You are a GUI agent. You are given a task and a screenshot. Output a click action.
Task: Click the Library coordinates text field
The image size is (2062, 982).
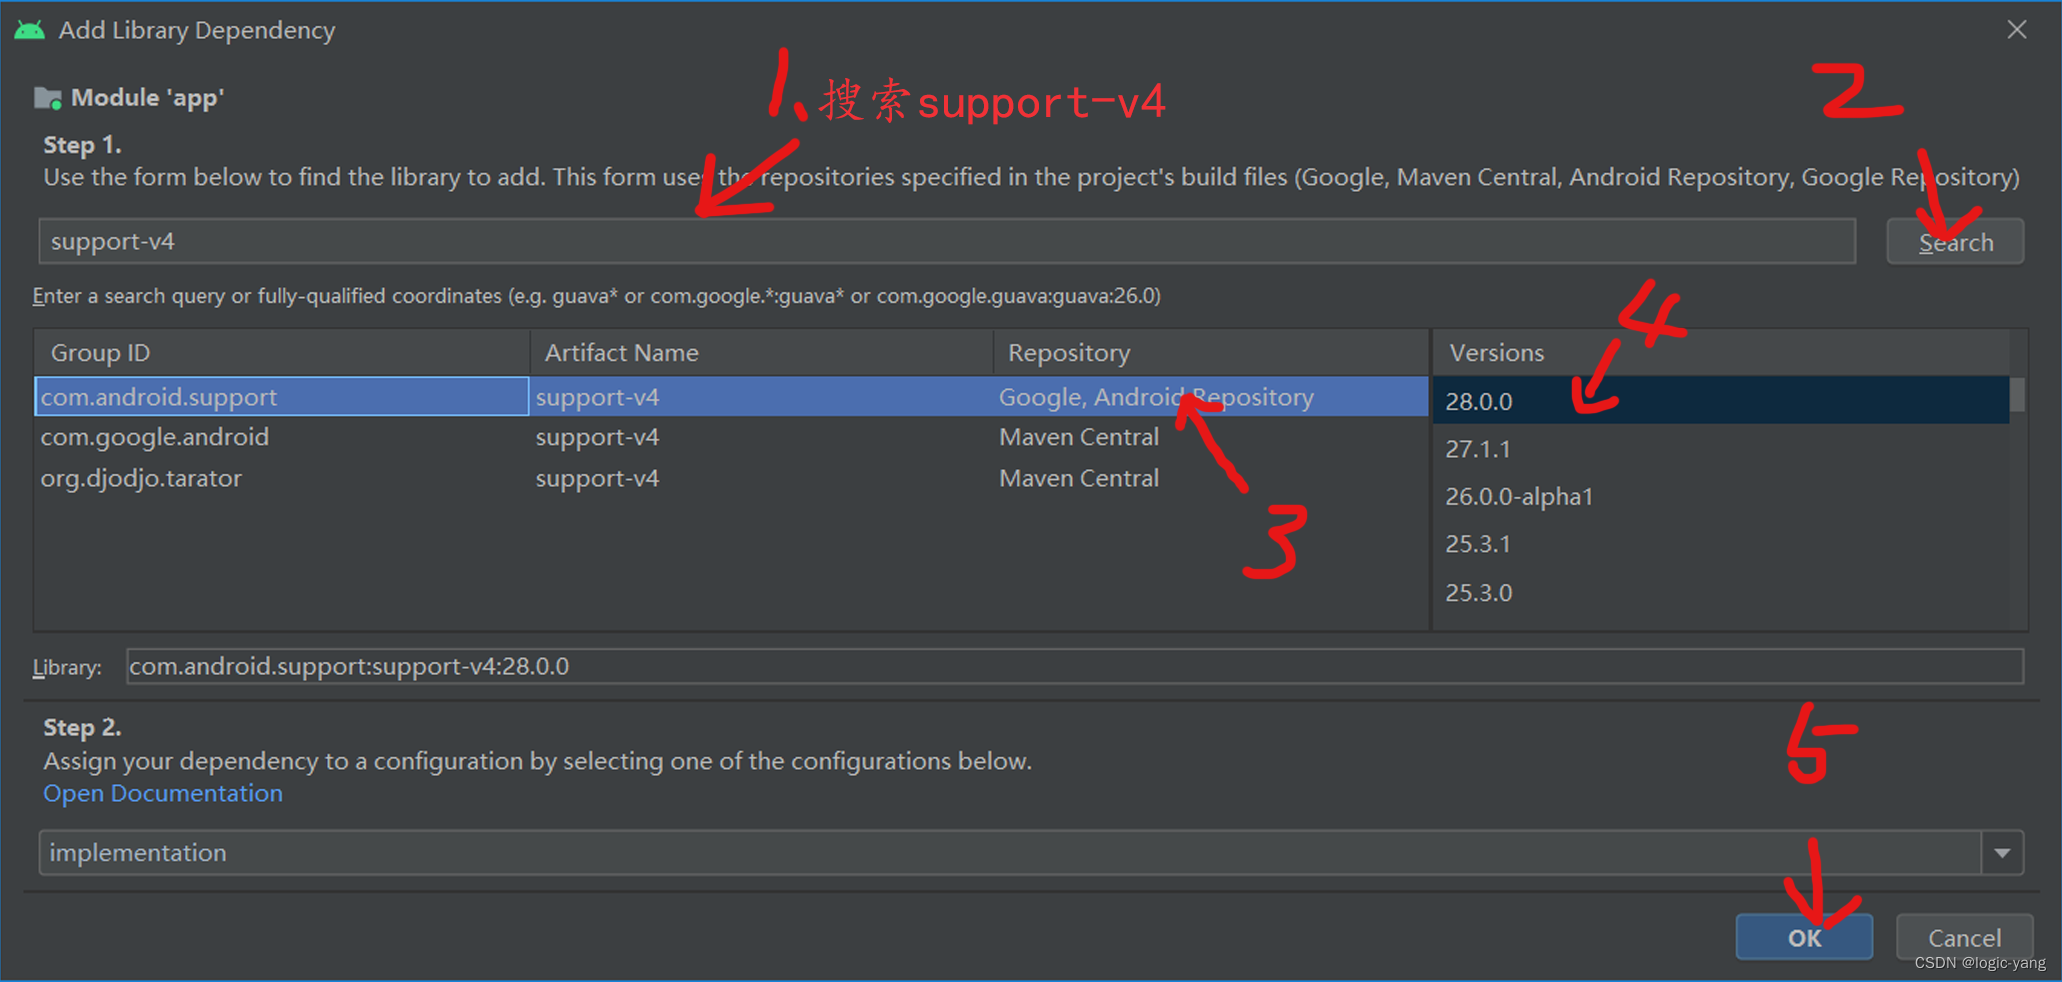click(1075, 666)
